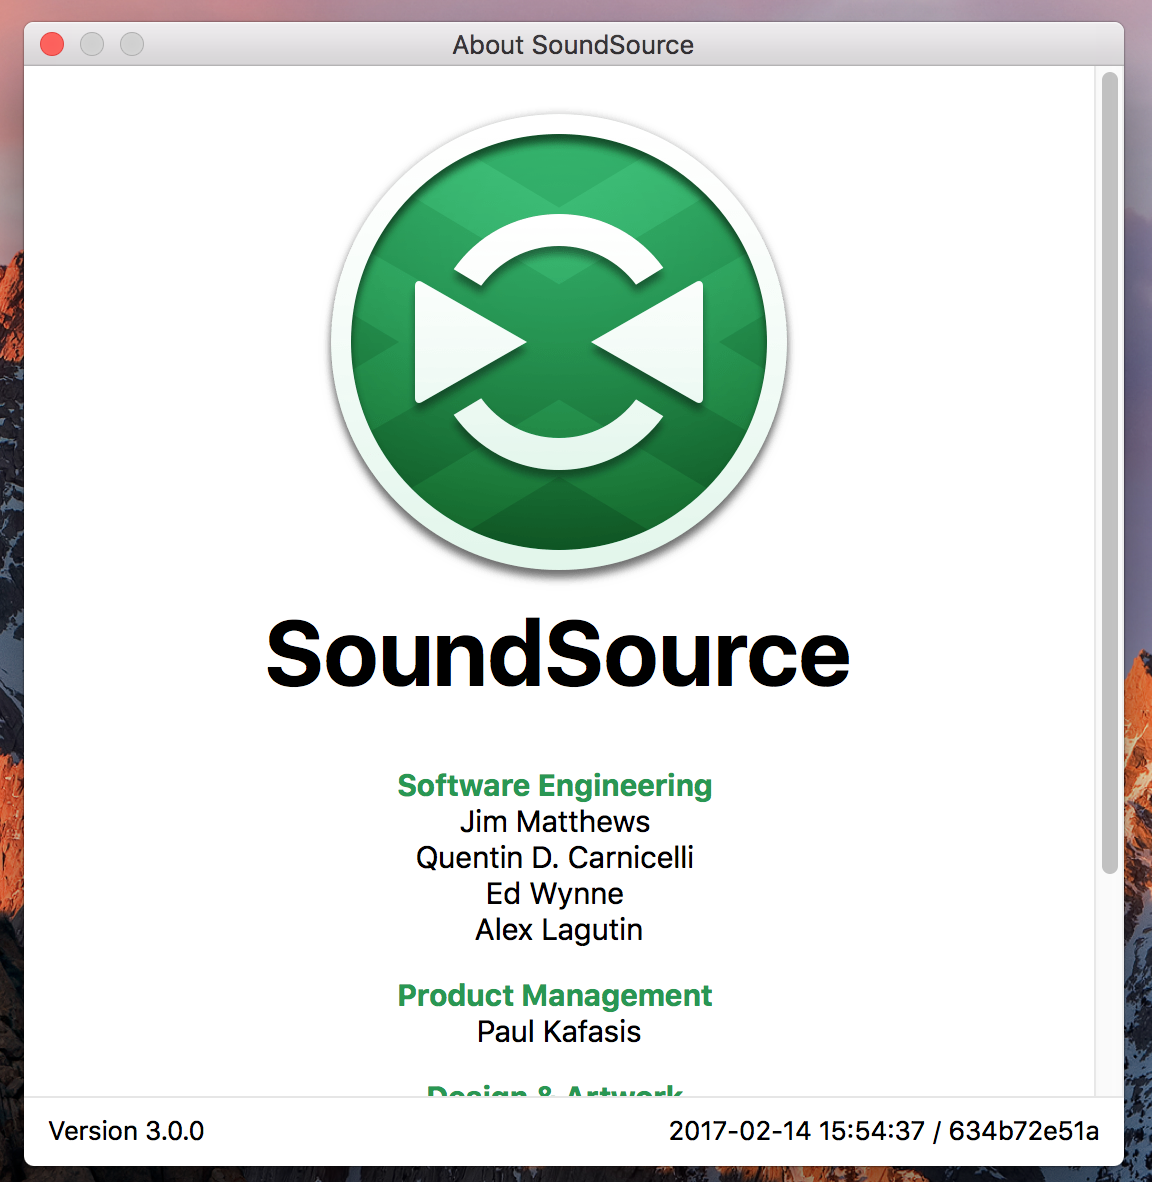This screenshot has width=1152, height=1182.
Task: Select the name Quentin D. Carnicelli
Action: click(x=555, y=858)
